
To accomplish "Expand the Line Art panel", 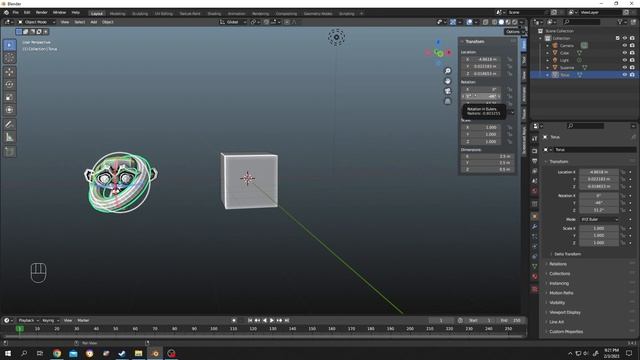I will 556,322.
